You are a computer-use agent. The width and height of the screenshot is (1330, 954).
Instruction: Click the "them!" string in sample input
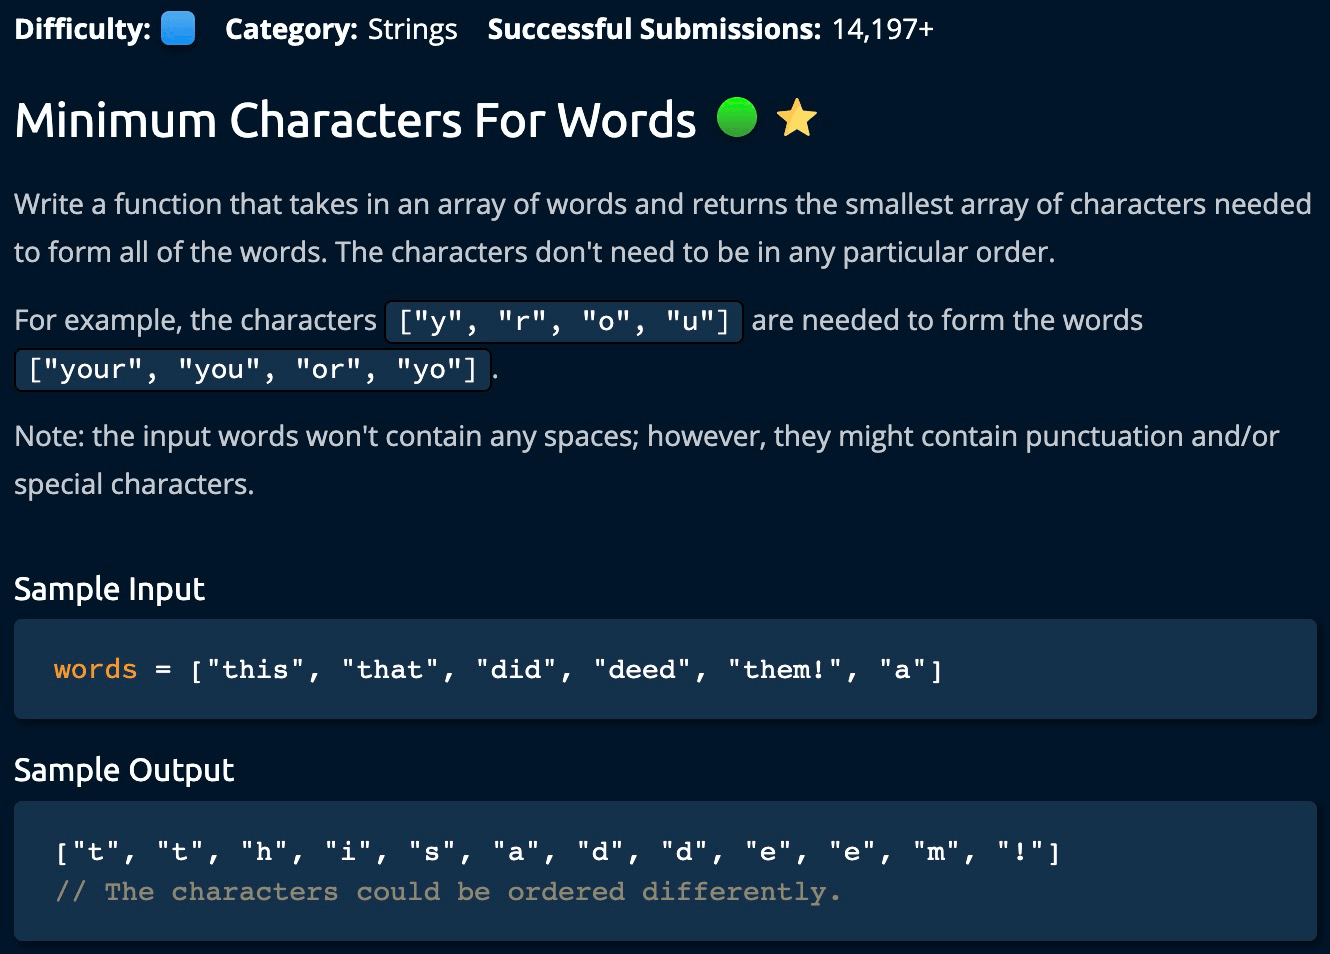[785, 669]
